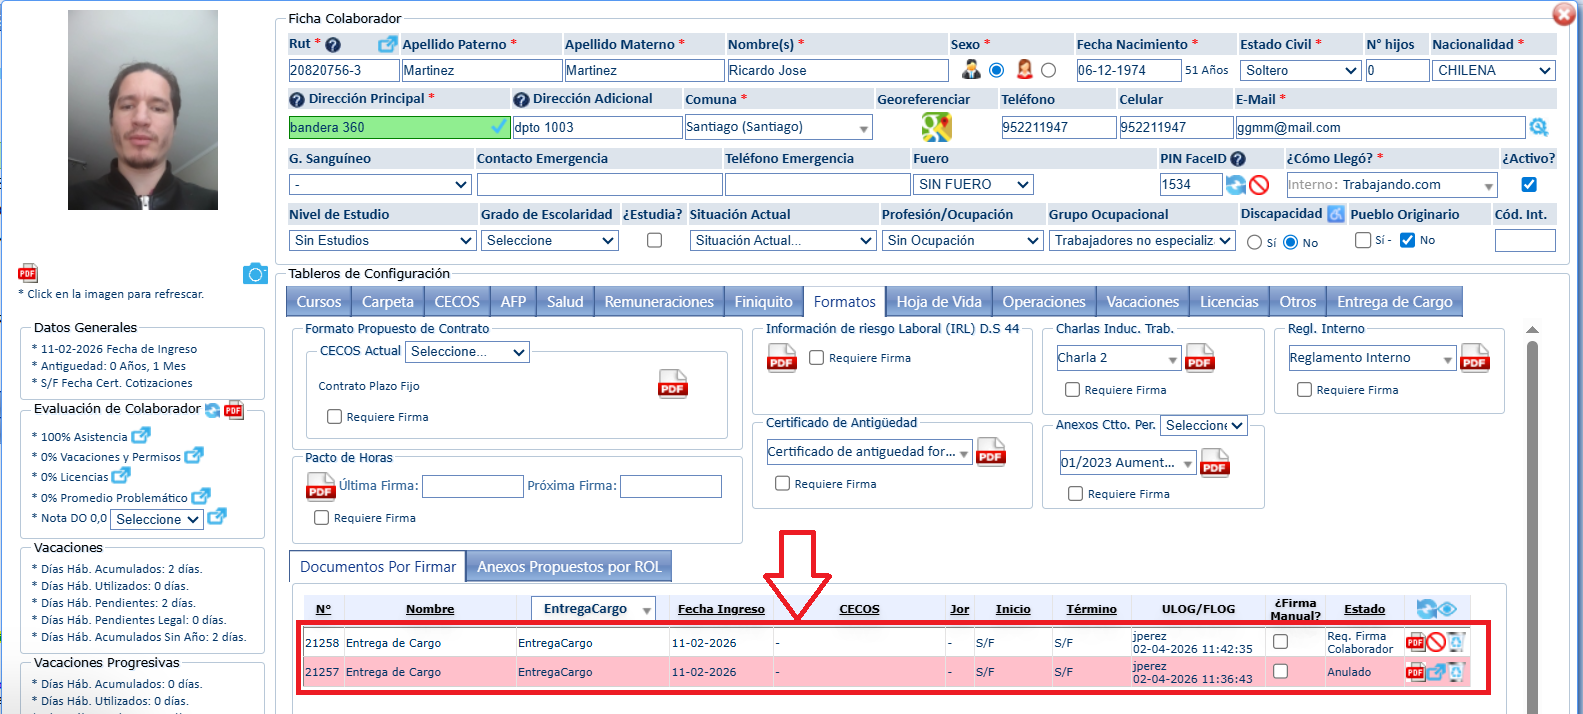
Task: Check the ¿Estudia? checkbox
Action: point(654,241)
